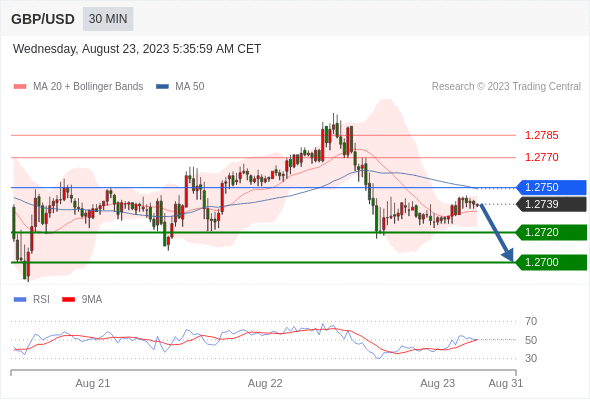Click the RSI blue legend icon

point(20,300)
